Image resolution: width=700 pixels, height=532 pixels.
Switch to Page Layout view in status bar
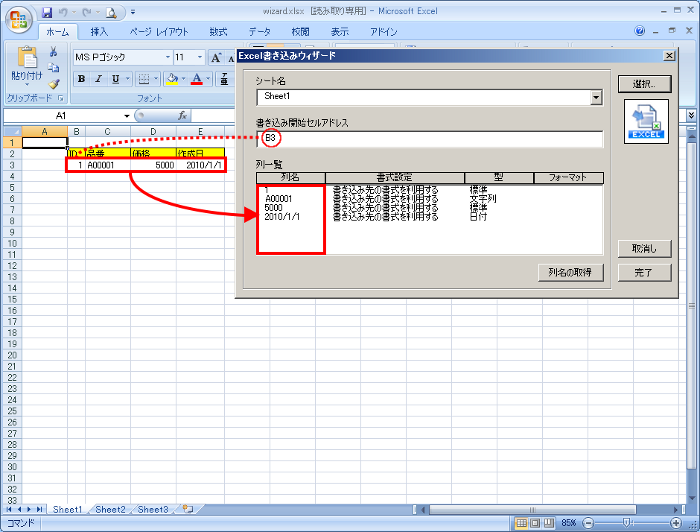tap(537, 523)
